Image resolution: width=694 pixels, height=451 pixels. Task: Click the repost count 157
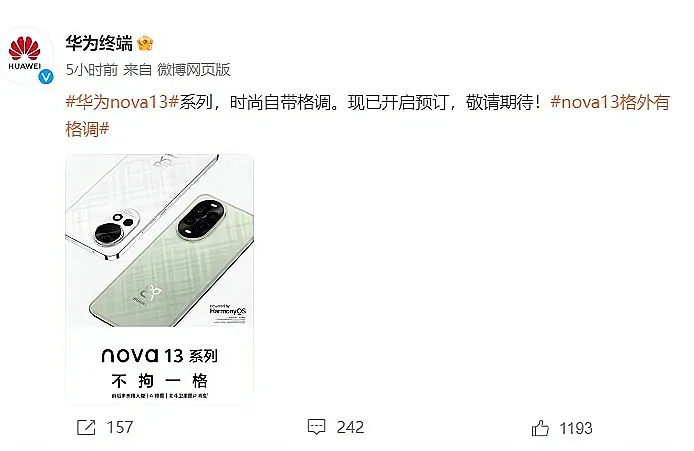click(x=120, y=428)
